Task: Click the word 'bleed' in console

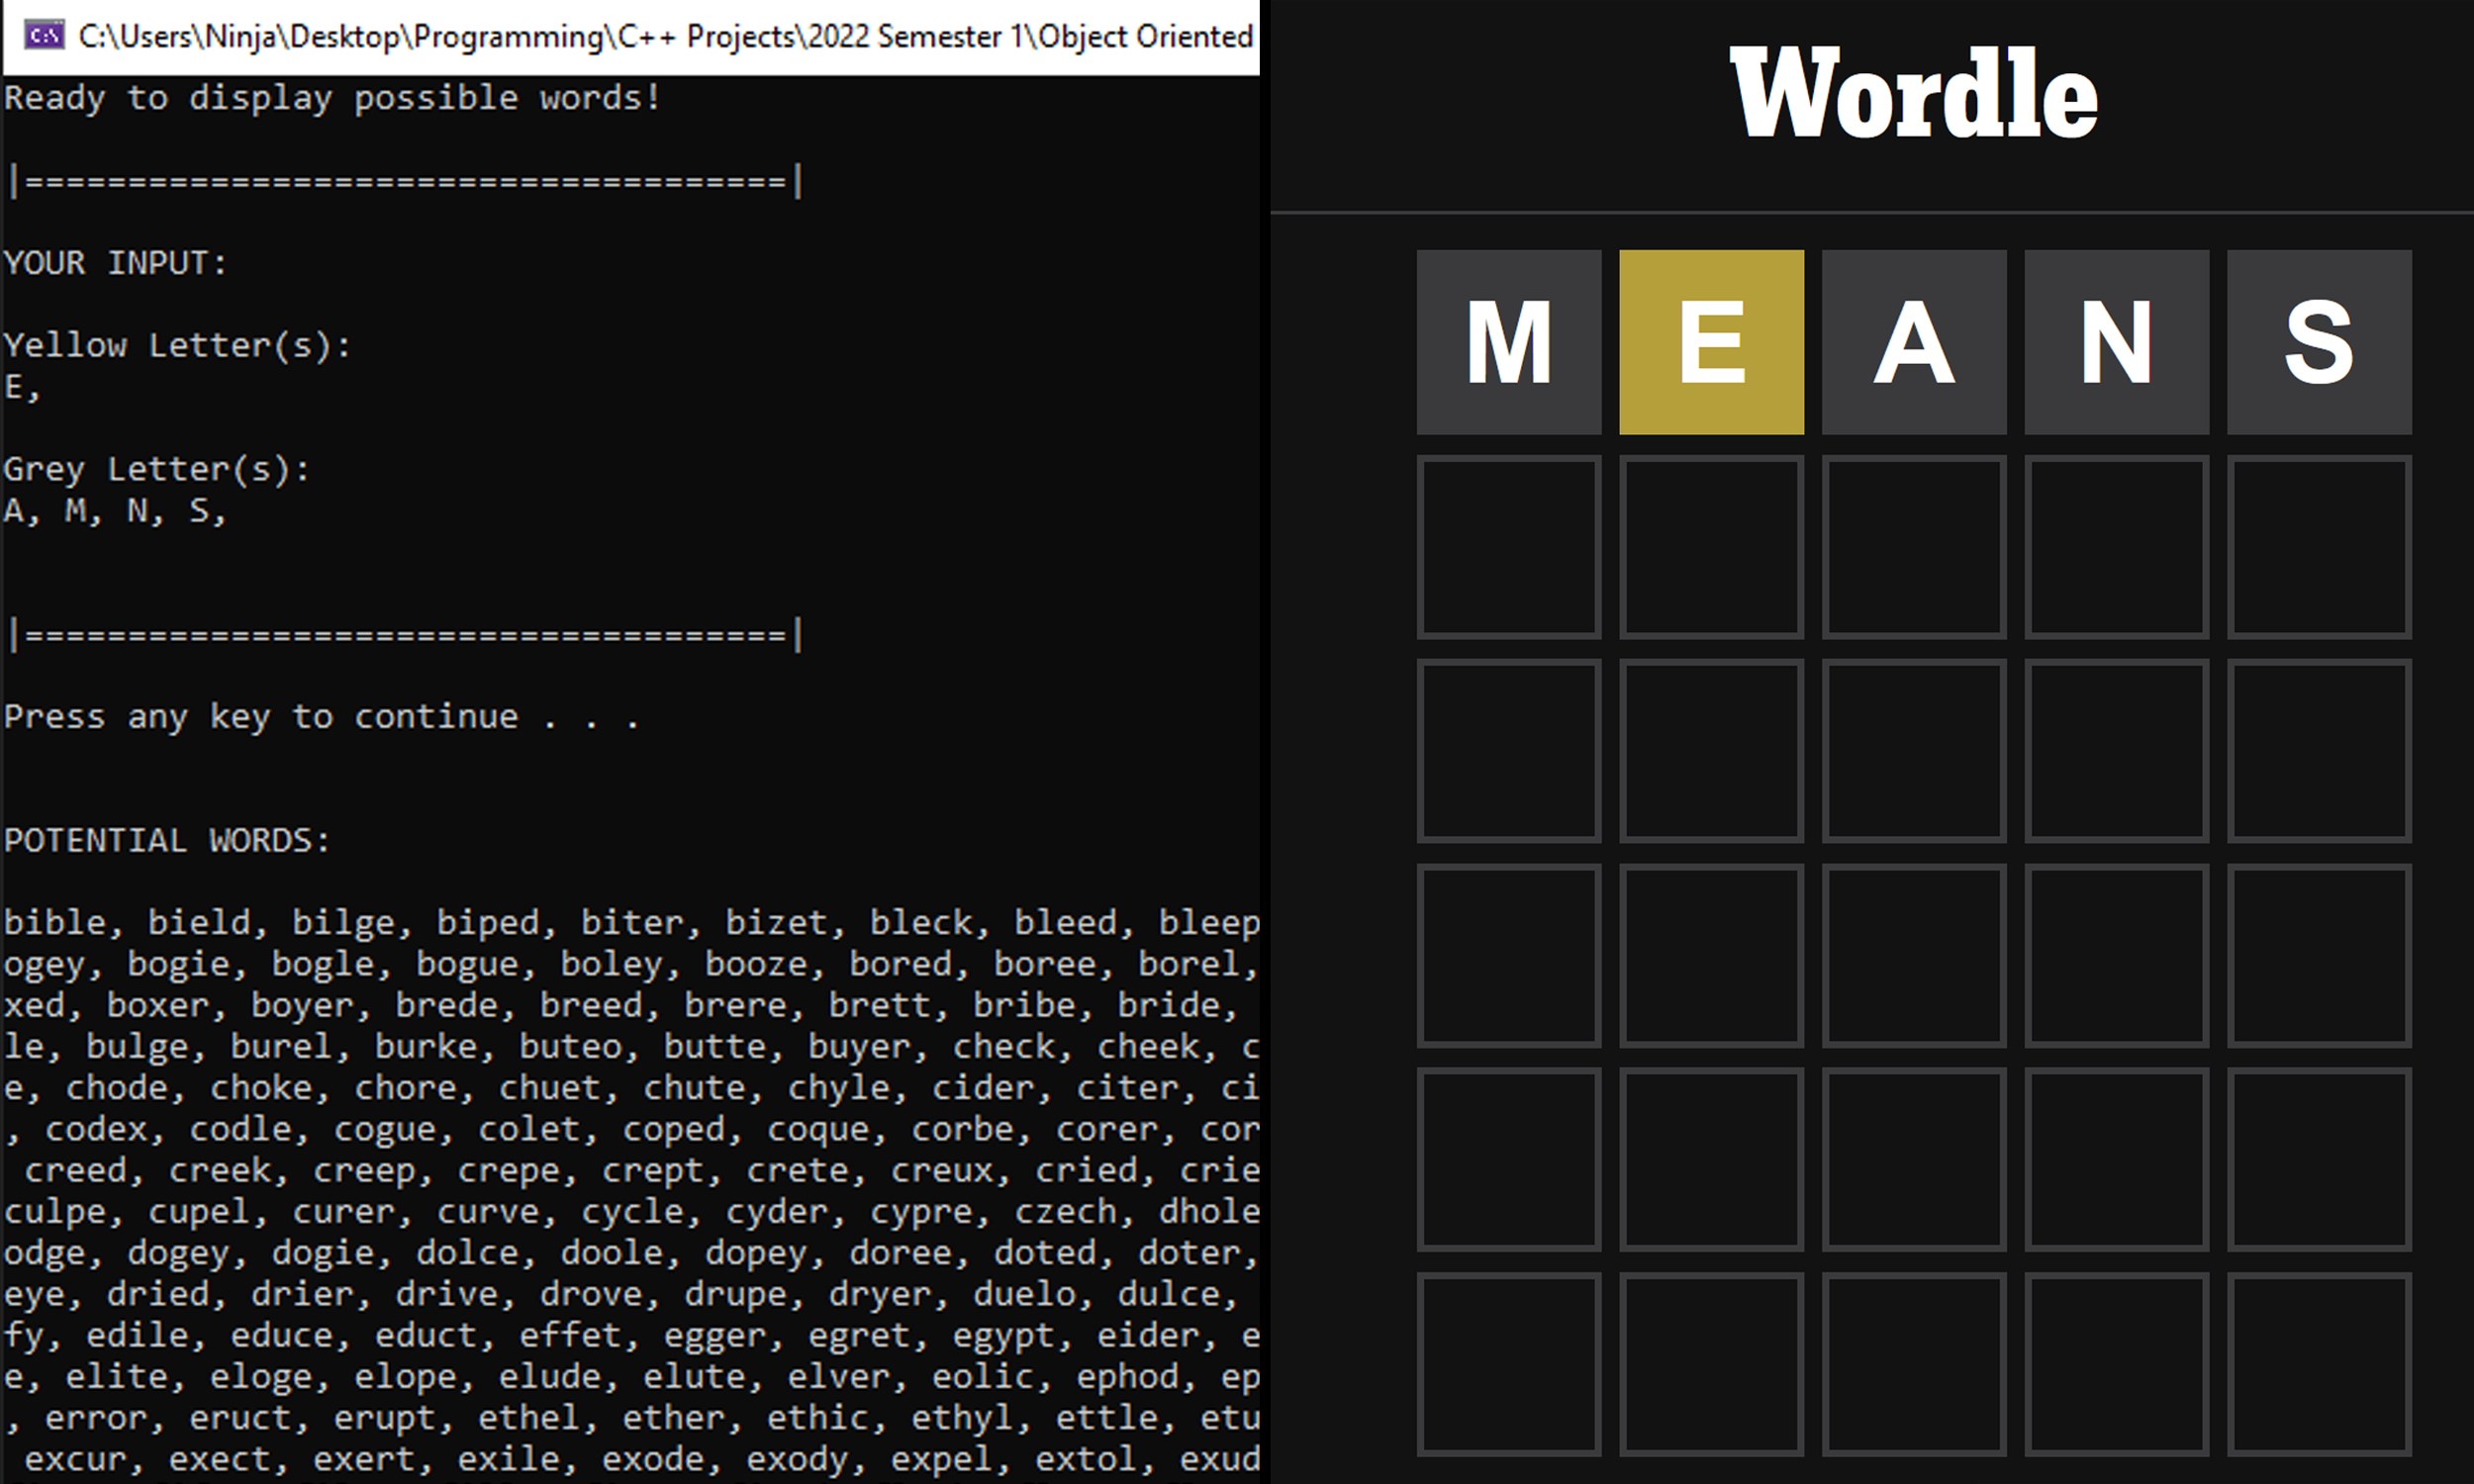Action: coord(1065,922)
